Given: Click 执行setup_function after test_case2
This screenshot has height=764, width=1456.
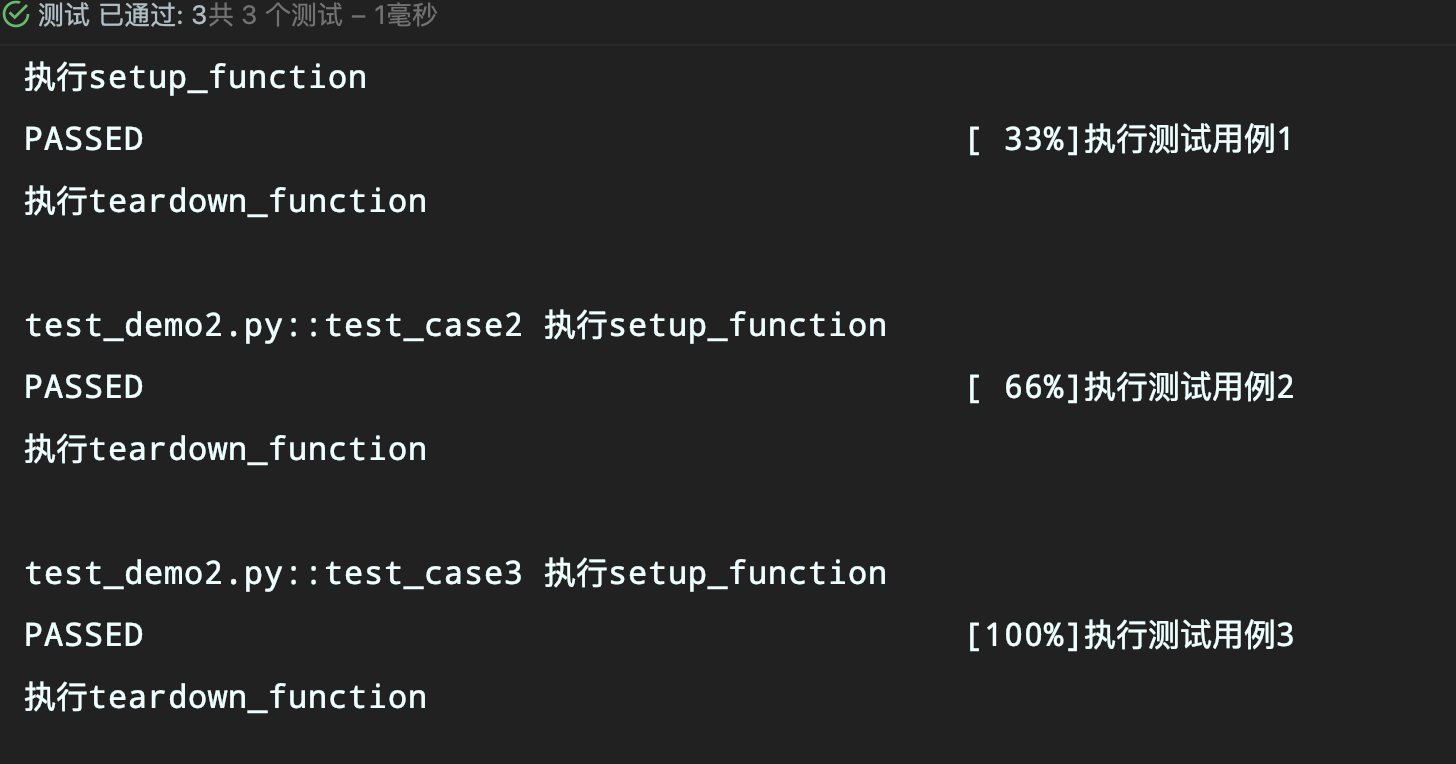Looking at the screenshot, I should (x=716, y=325).
